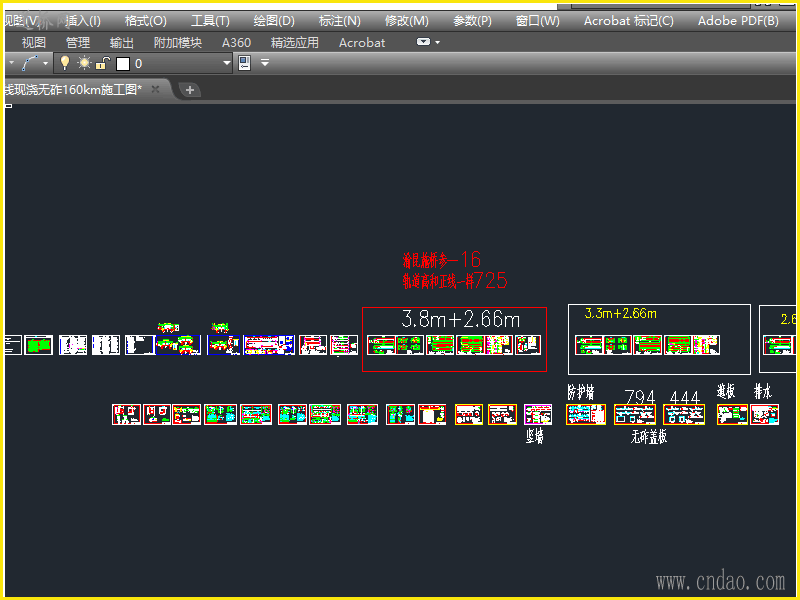The image size is (800, 600).
Task: Select drawing sheet below 遮板 label
Action: click(x=732, y=414)
